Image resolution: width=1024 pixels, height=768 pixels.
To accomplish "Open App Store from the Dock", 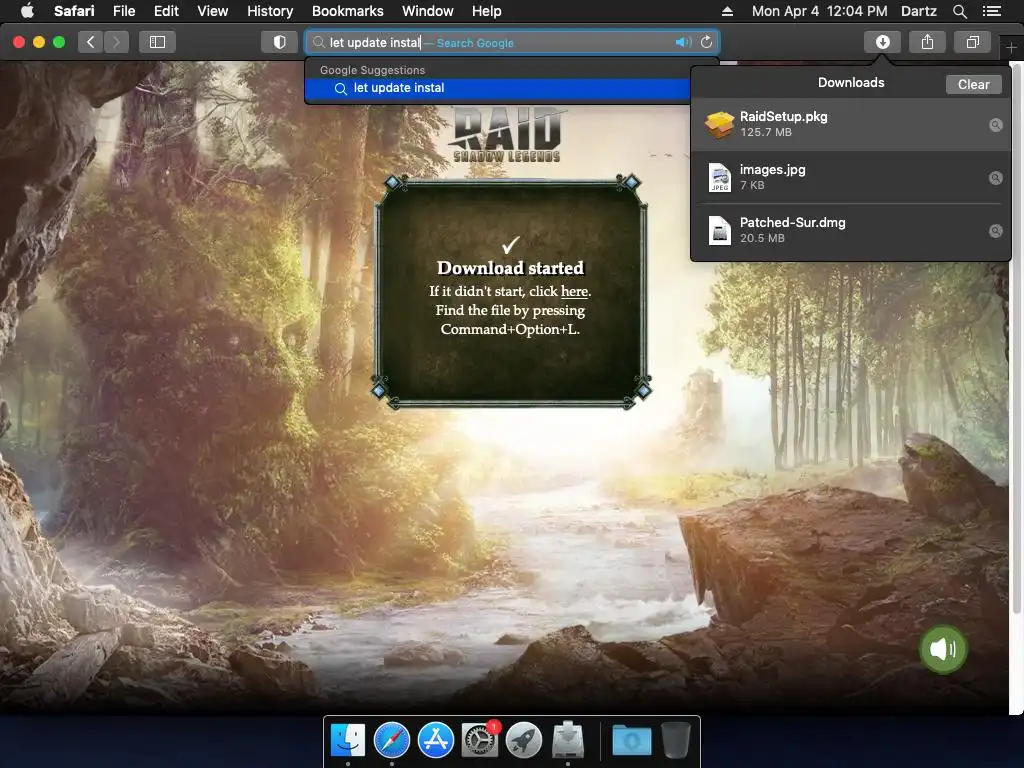I will [x=436, y=740].
